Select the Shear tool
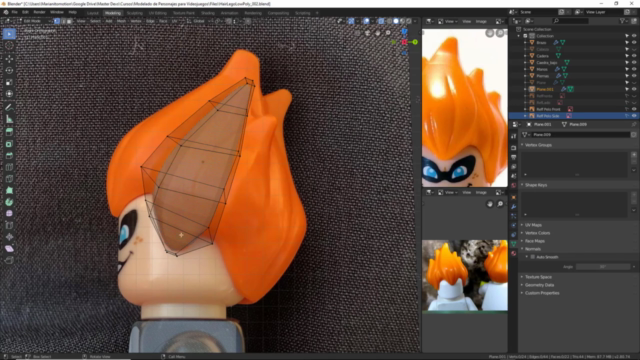This screenshot has height=360, width=640. click(x=9, y=249)
